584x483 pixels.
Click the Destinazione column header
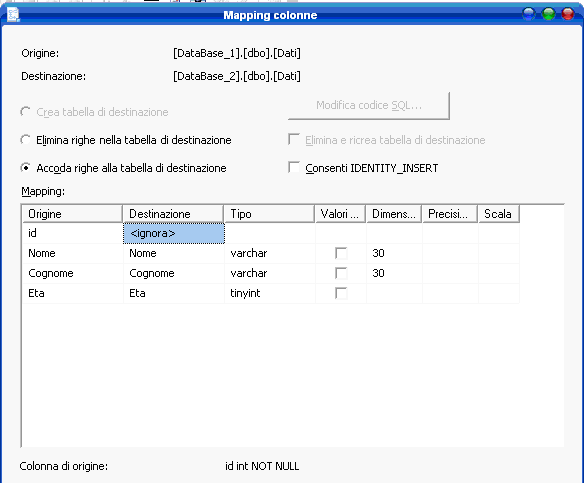point(173,214)
